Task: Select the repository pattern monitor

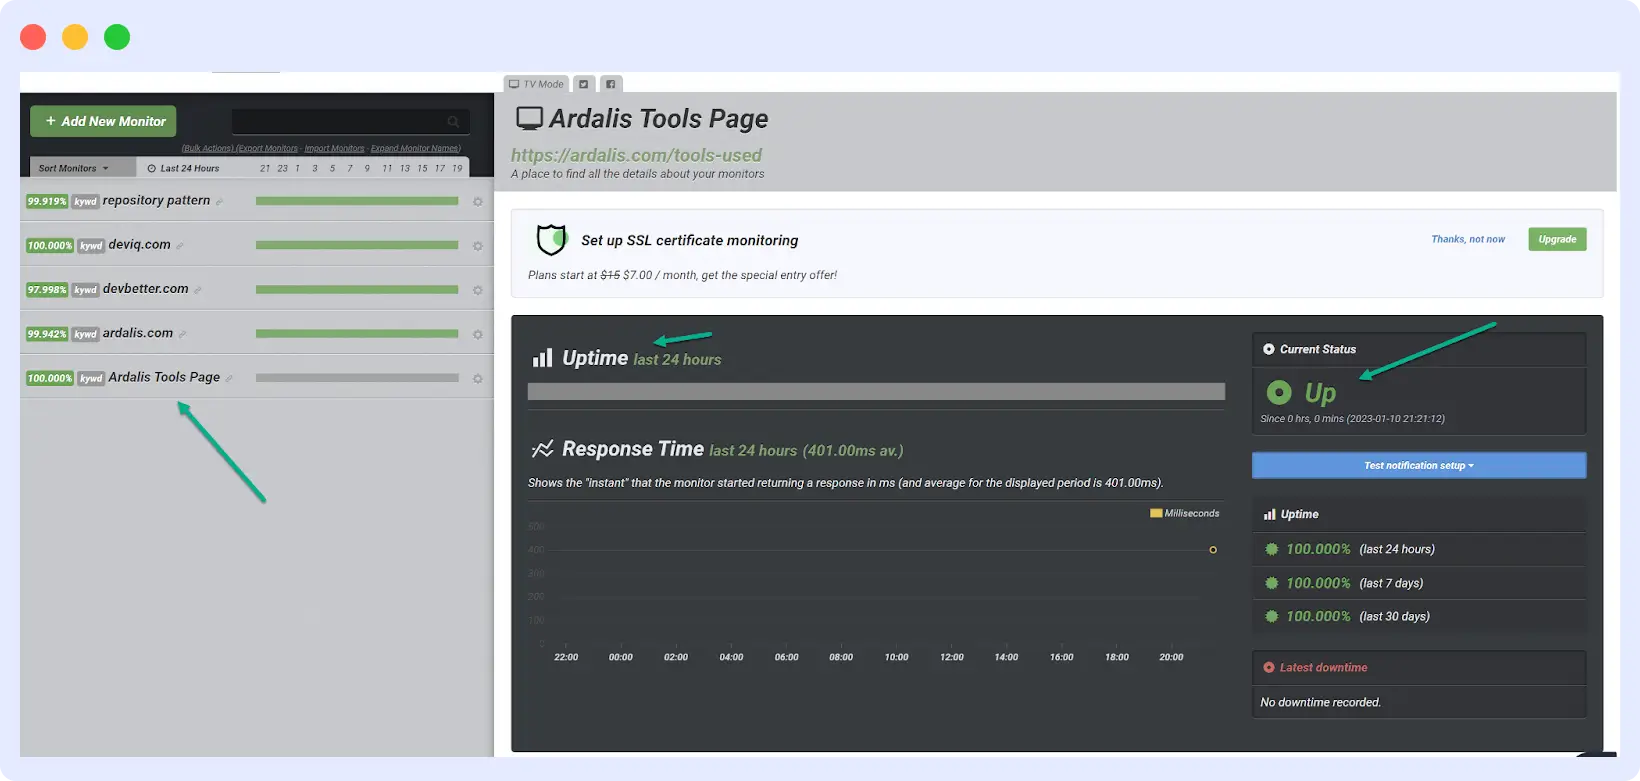Action: point(156,200)
